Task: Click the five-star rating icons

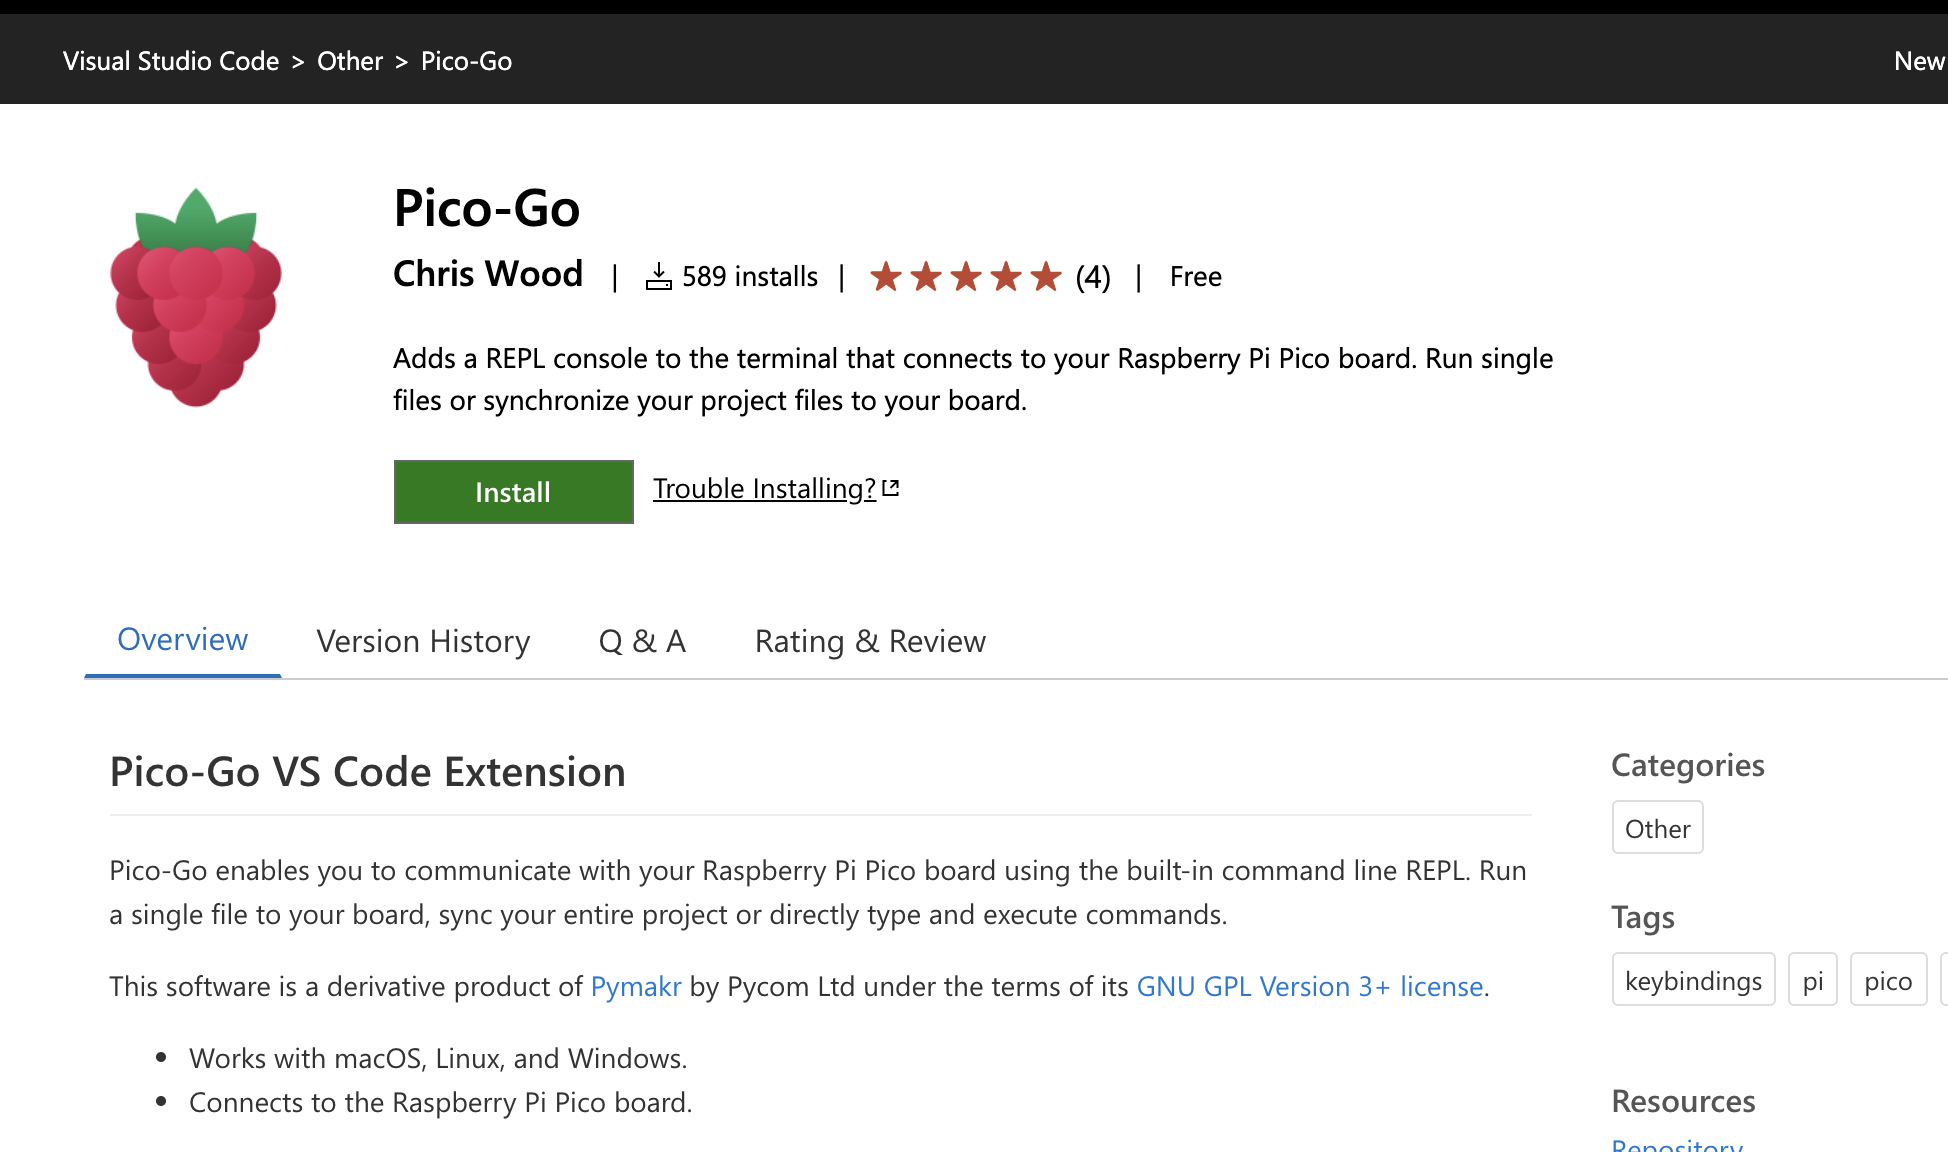Action: pyautogui.click(x=965, y=276)
